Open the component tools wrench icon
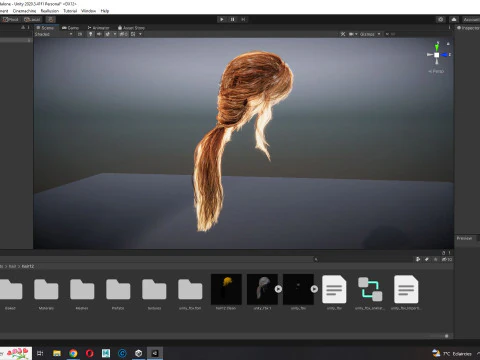 click(343, 34)
